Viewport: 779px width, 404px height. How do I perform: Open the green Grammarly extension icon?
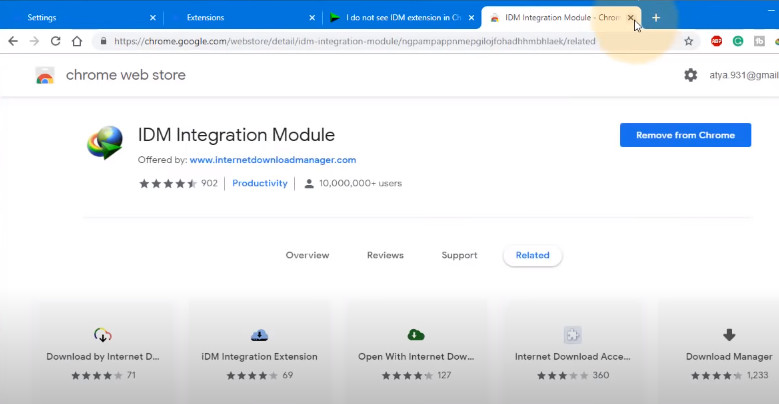[x=738, y=41]
